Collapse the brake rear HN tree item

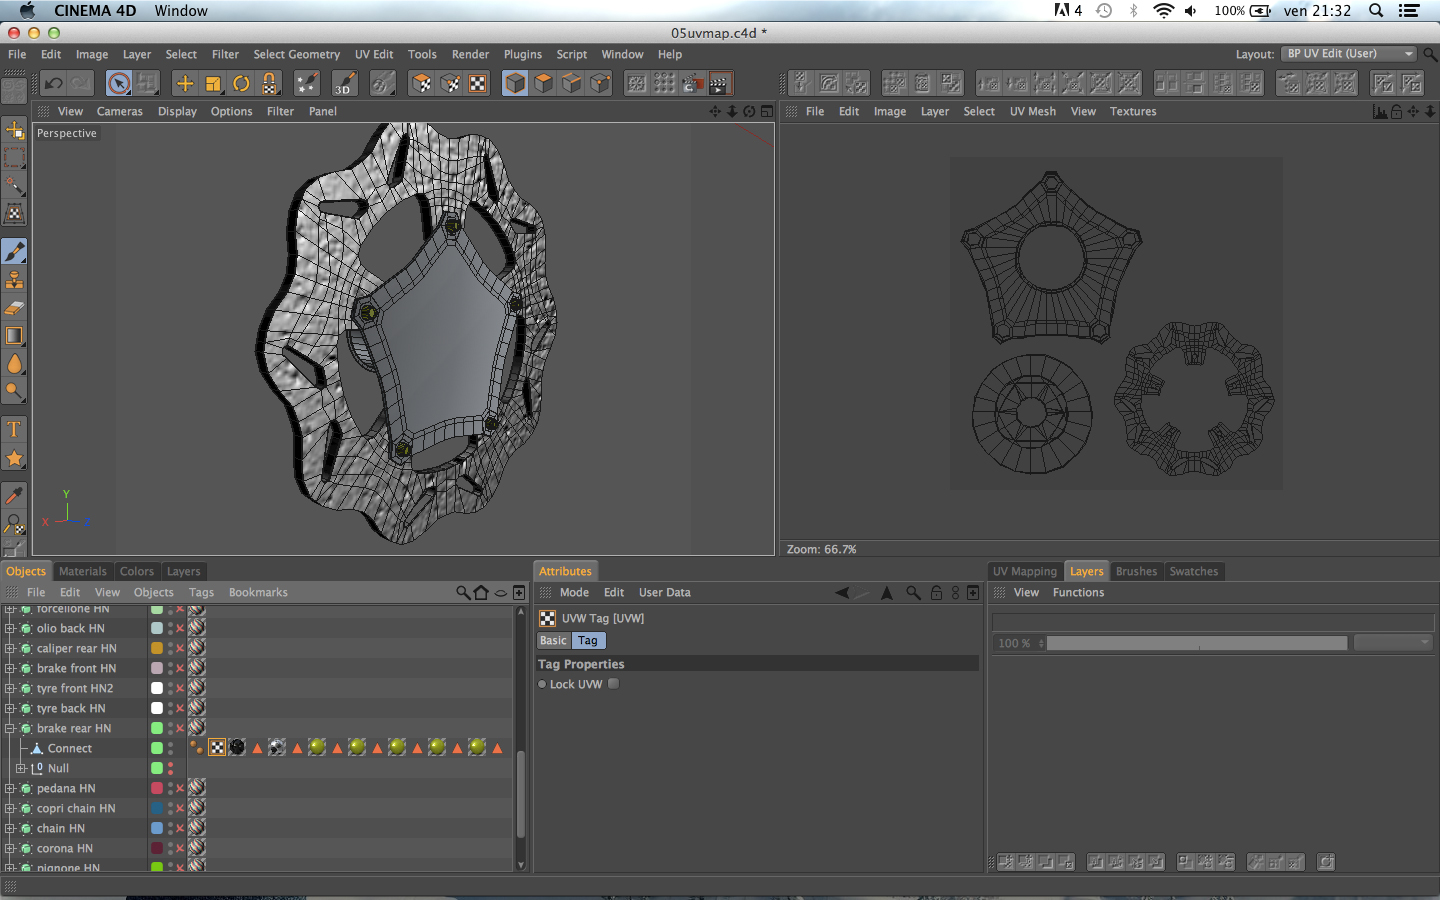(x=10, y=728)
